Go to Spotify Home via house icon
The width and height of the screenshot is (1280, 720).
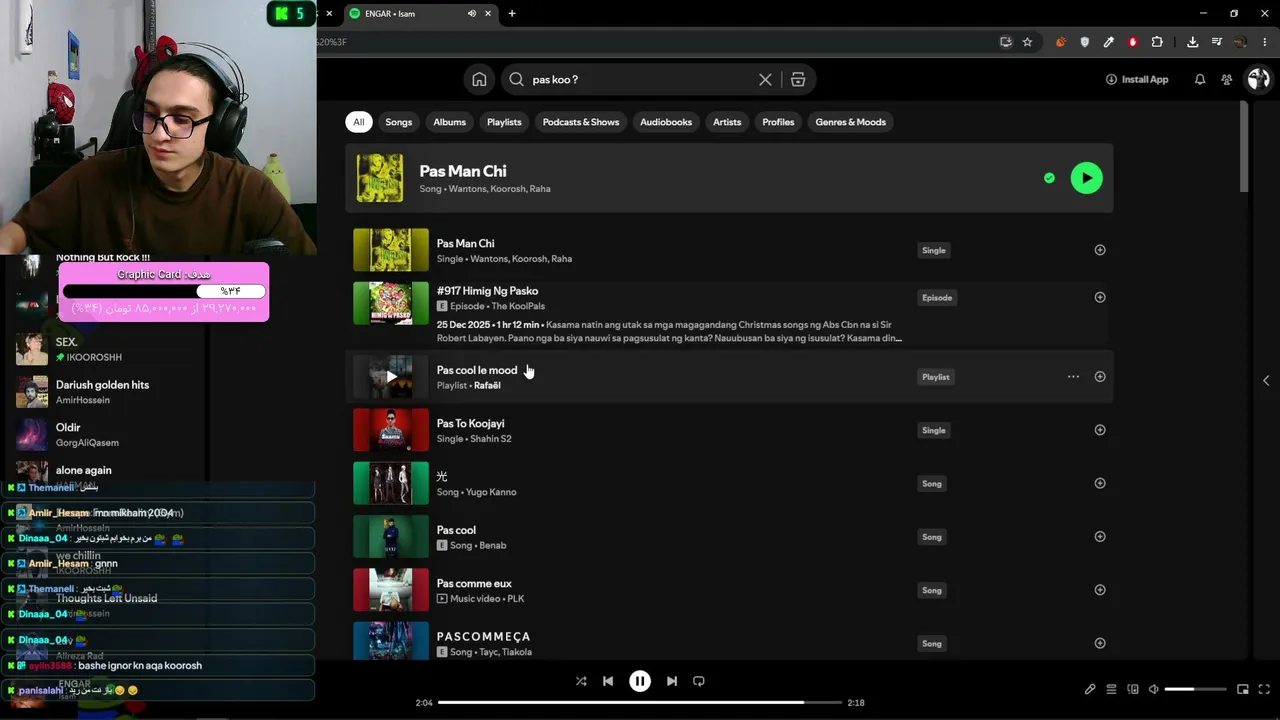[479, 80]
